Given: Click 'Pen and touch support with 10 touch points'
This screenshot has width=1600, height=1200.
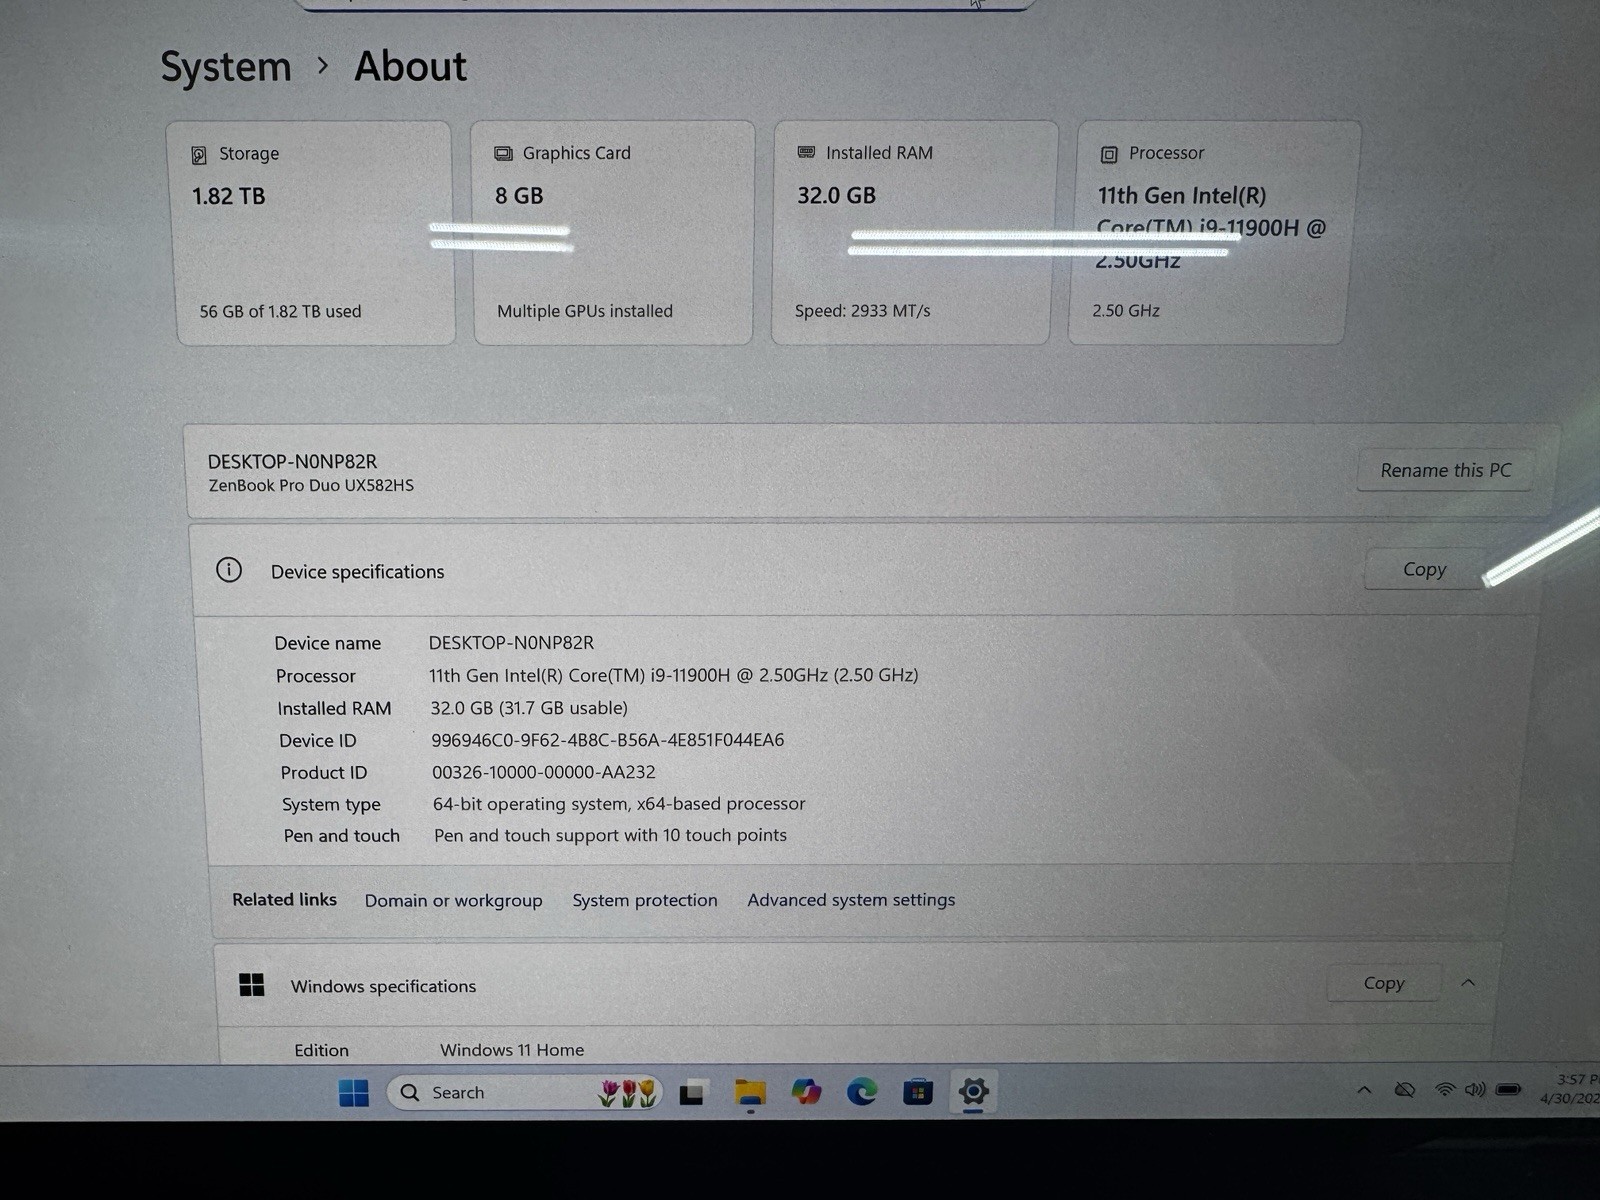Looking at the screenshot, I should 610,835.
